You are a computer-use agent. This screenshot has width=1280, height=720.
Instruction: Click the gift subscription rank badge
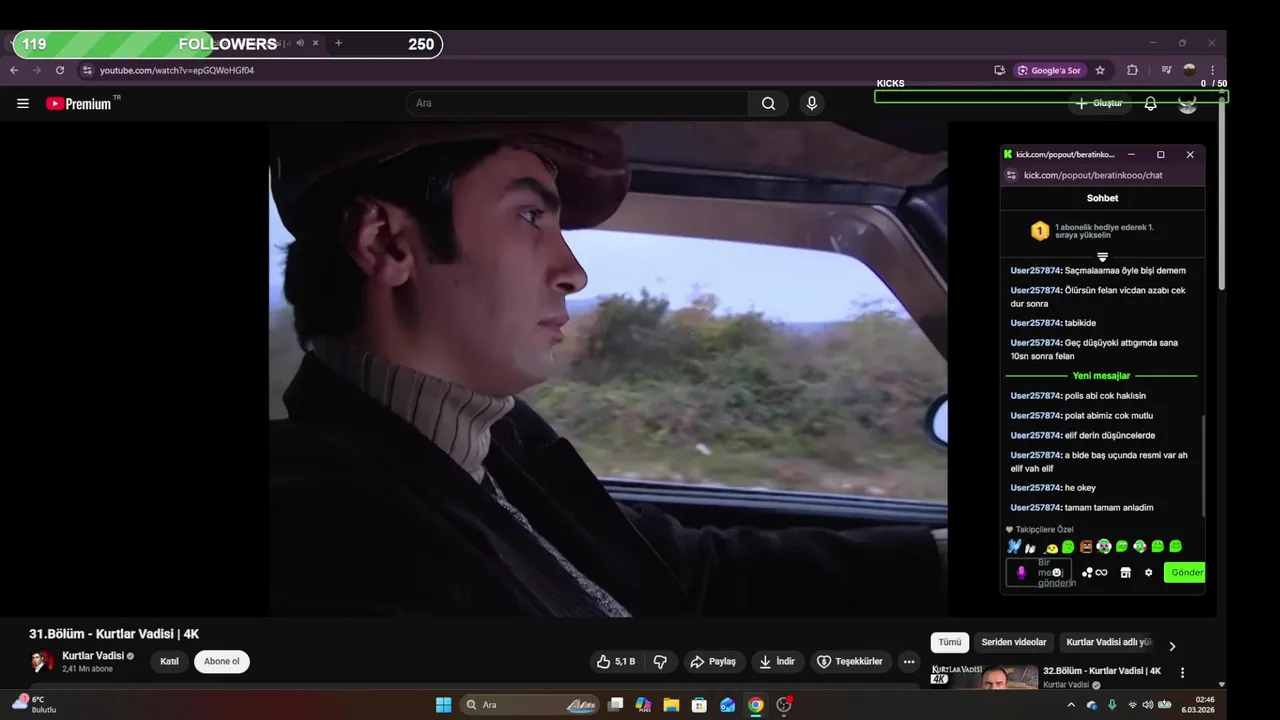(1040, 231)
